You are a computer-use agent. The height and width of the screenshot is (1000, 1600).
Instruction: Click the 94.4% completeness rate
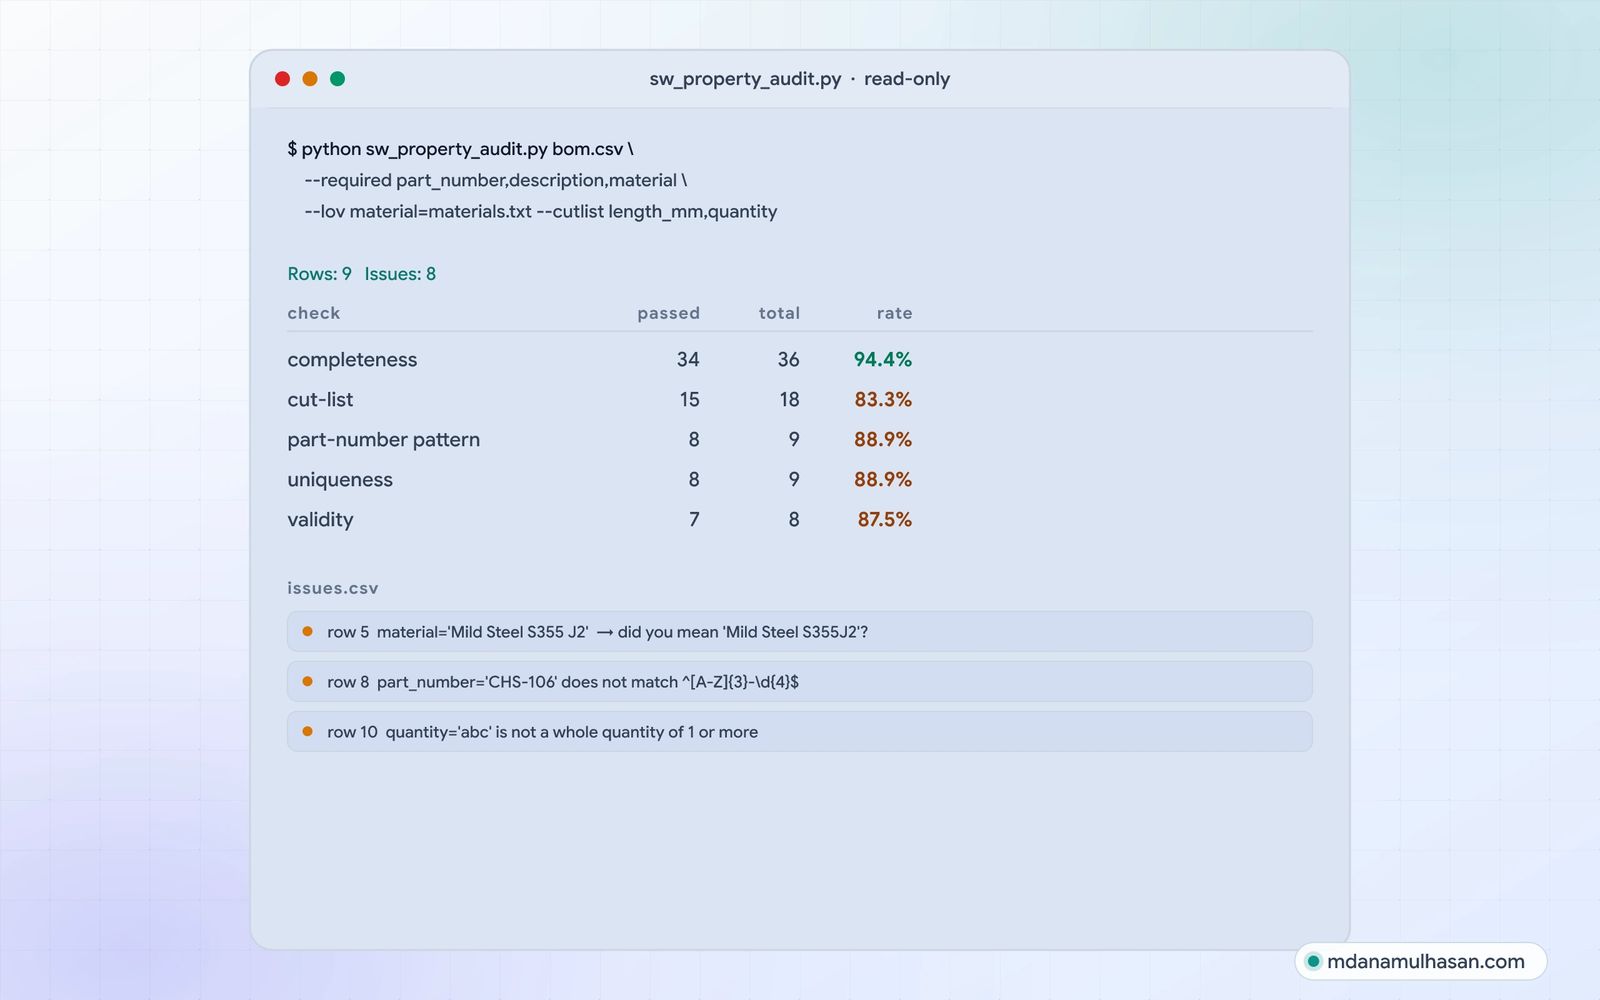pos(883,359)
